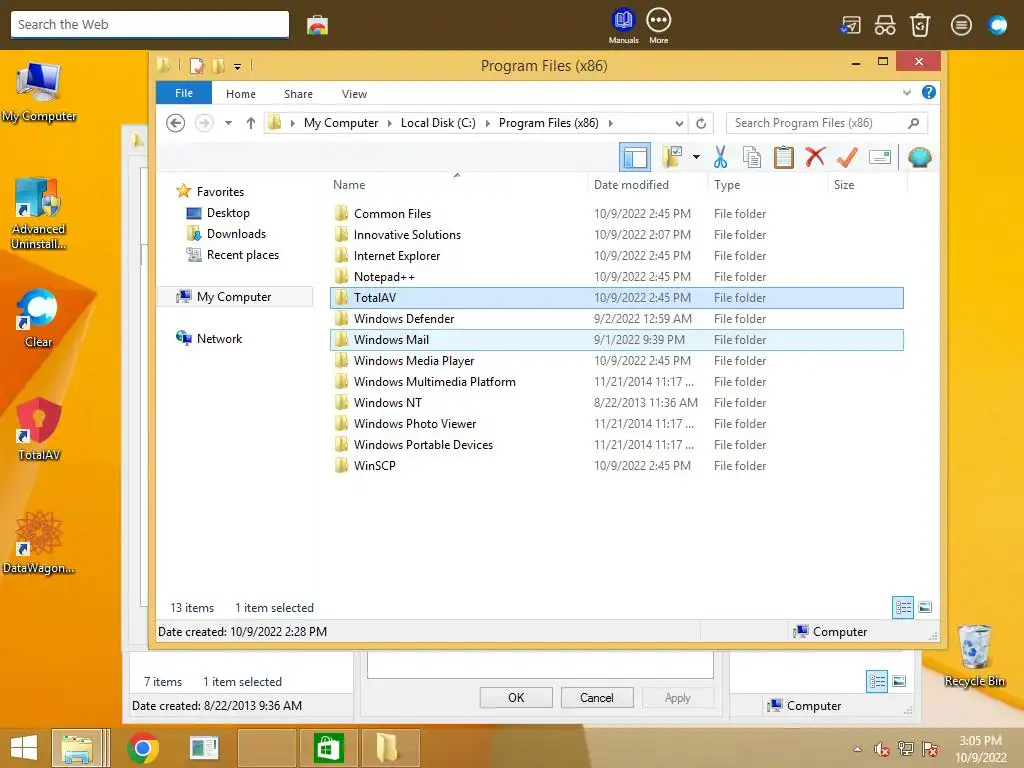This screenshot has height=768, width=1024.
Task: Open the recent locations dropdown arrow
Action: point(228,123)
